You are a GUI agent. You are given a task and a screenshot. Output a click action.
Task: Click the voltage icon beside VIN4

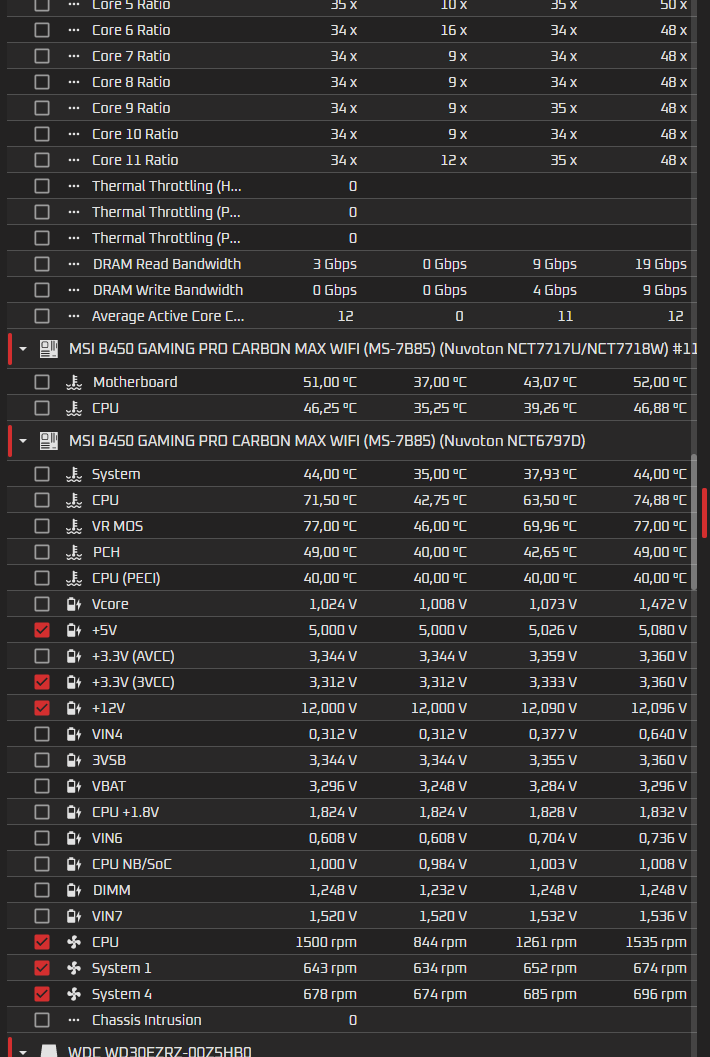tap(73, 734)
